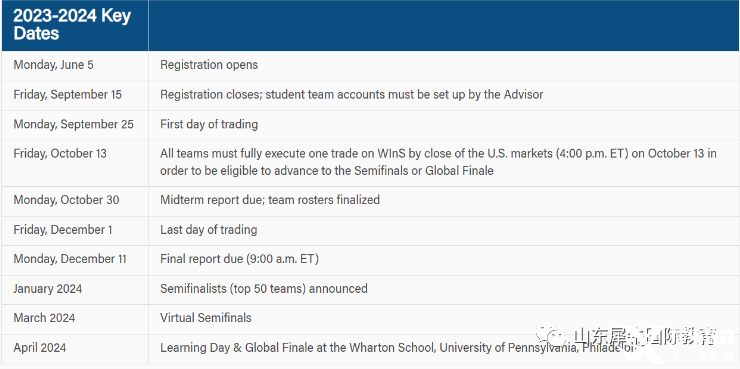Click Last day of trading text
The image size is (740, 369).
(x=209, y=229)
